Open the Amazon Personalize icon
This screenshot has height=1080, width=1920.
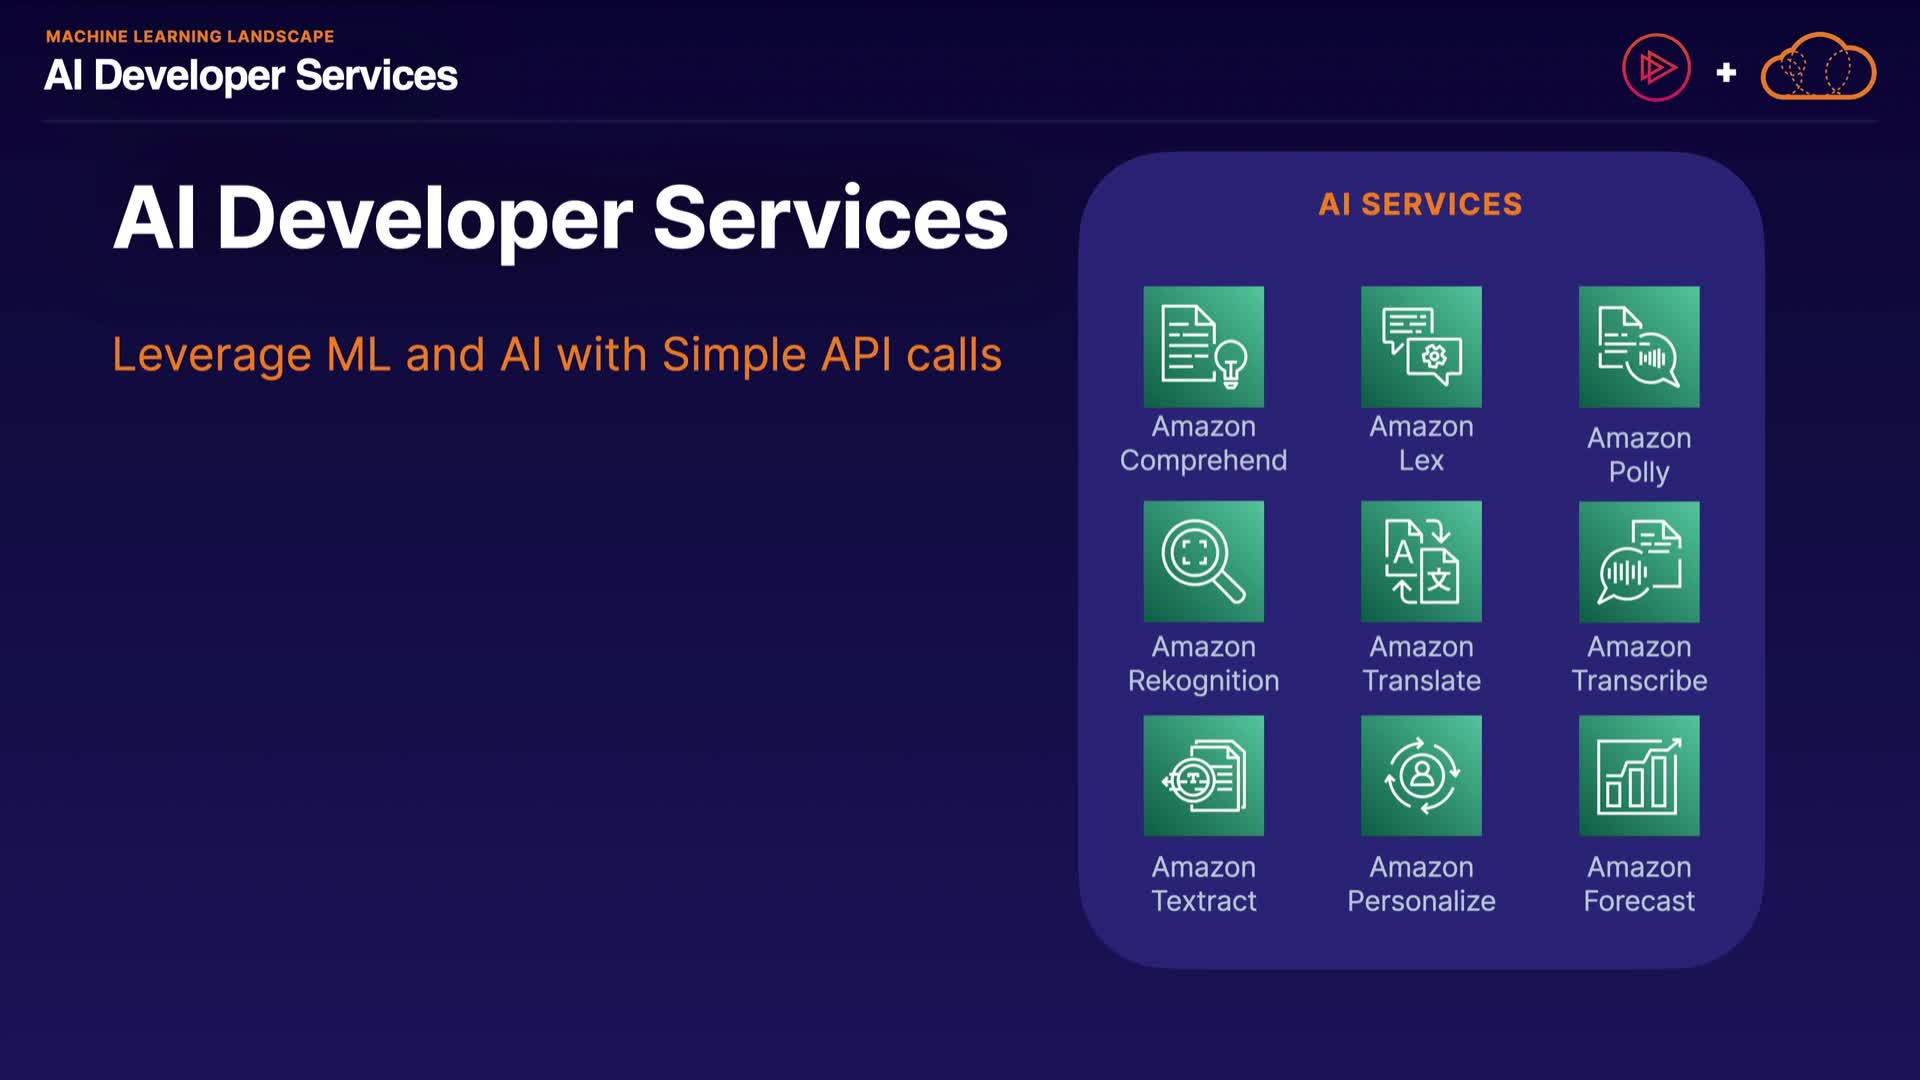click(1421, 775)
